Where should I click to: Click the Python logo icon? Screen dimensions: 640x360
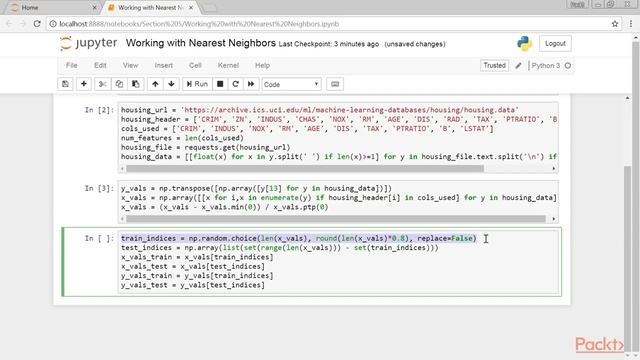coord(524,43)
